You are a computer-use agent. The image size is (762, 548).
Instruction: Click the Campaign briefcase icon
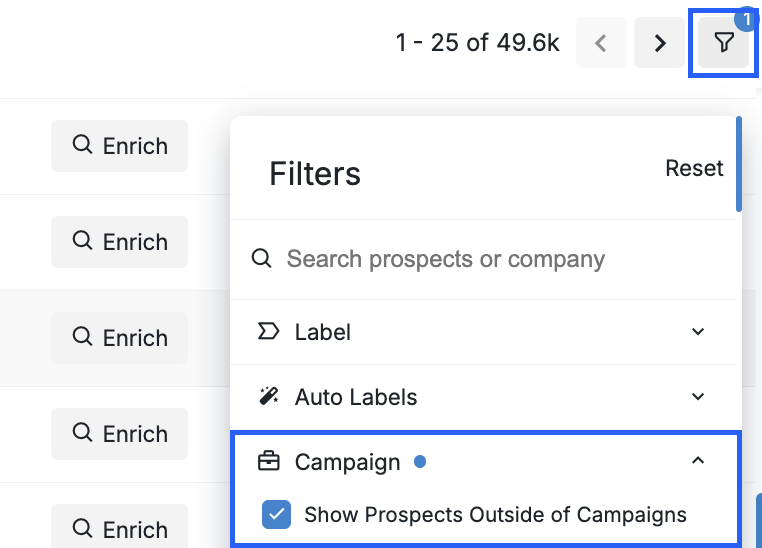point(268,462)
